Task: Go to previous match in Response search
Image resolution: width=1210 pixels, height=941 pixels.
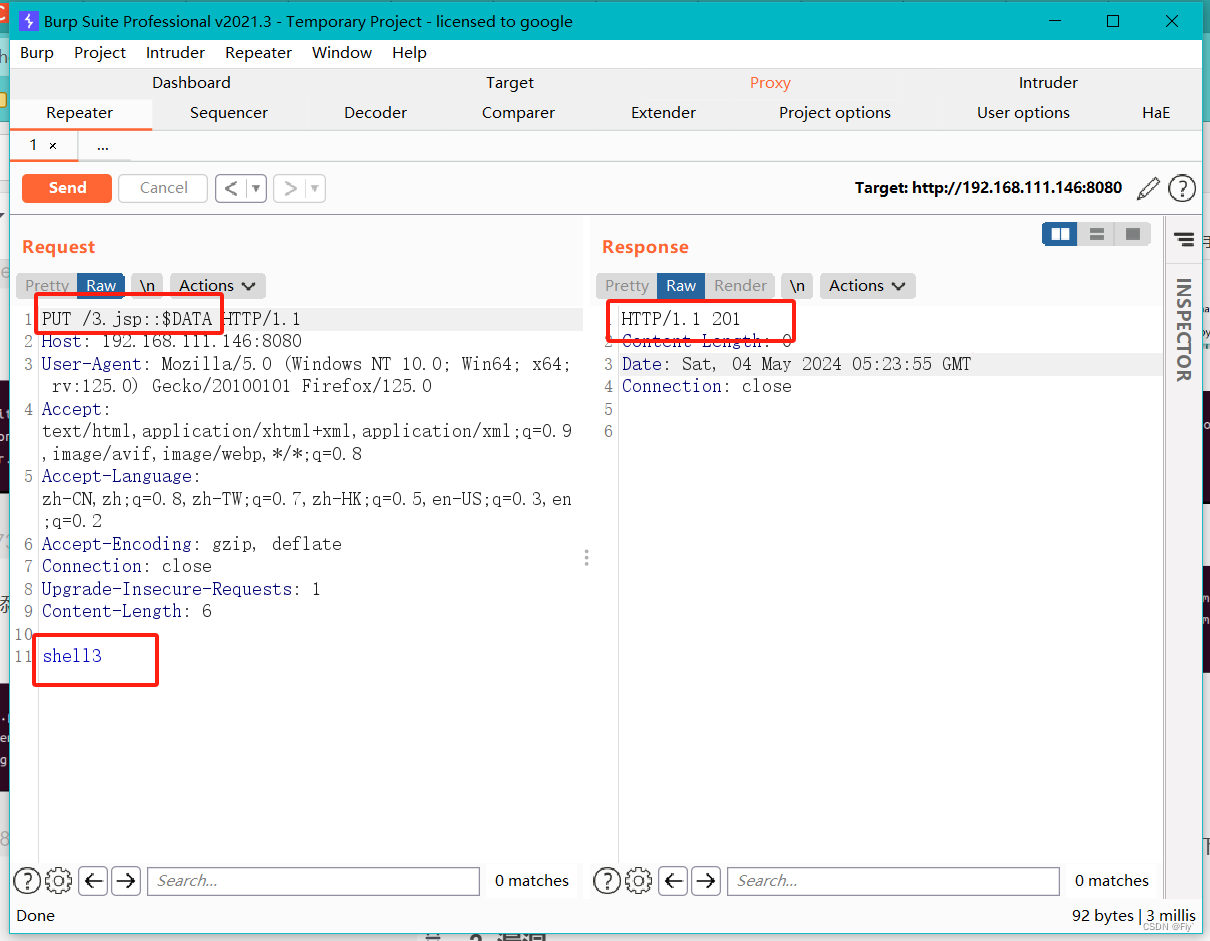Action: tap(674, 881)
